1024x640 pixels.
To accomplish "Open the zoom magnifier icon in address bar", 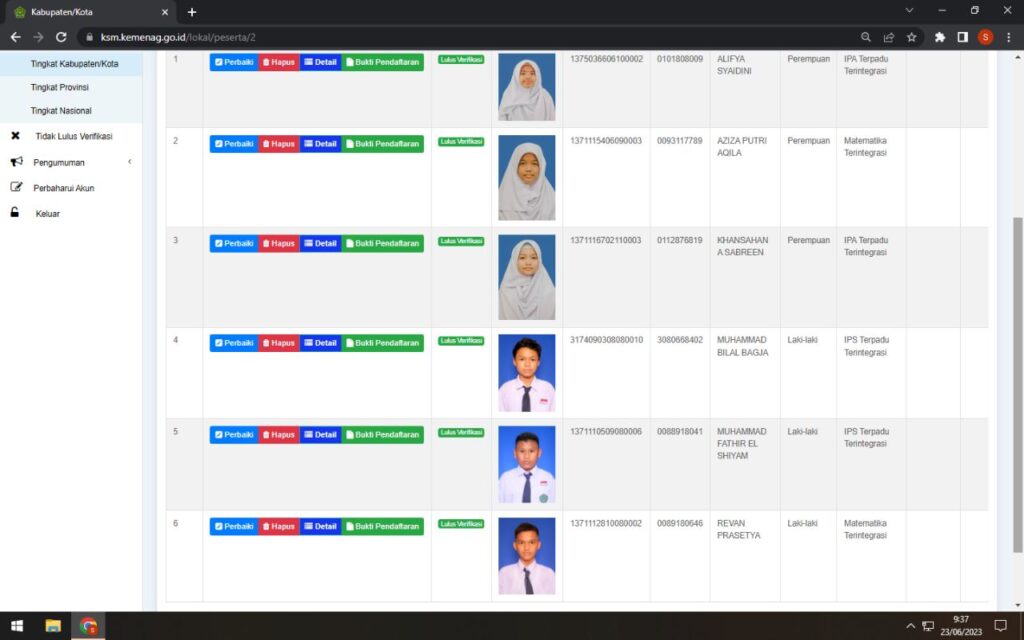I will click(x=866, y=37).
